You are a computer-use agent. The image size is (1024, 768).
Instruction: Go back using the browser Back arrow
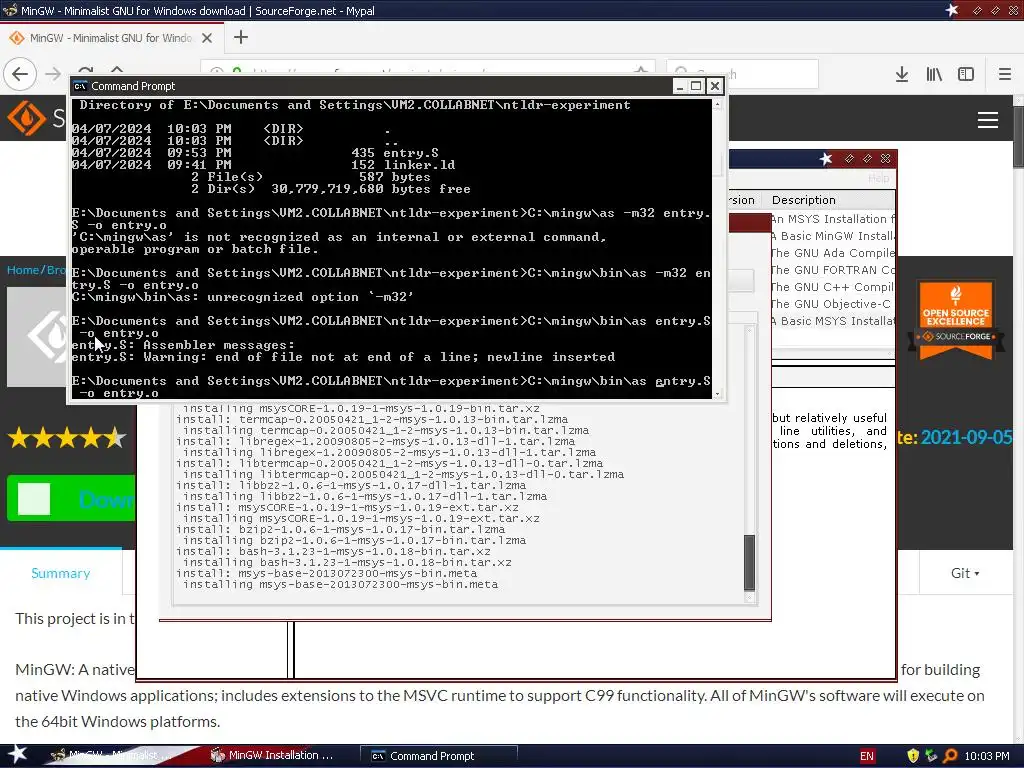click(20, 74)
